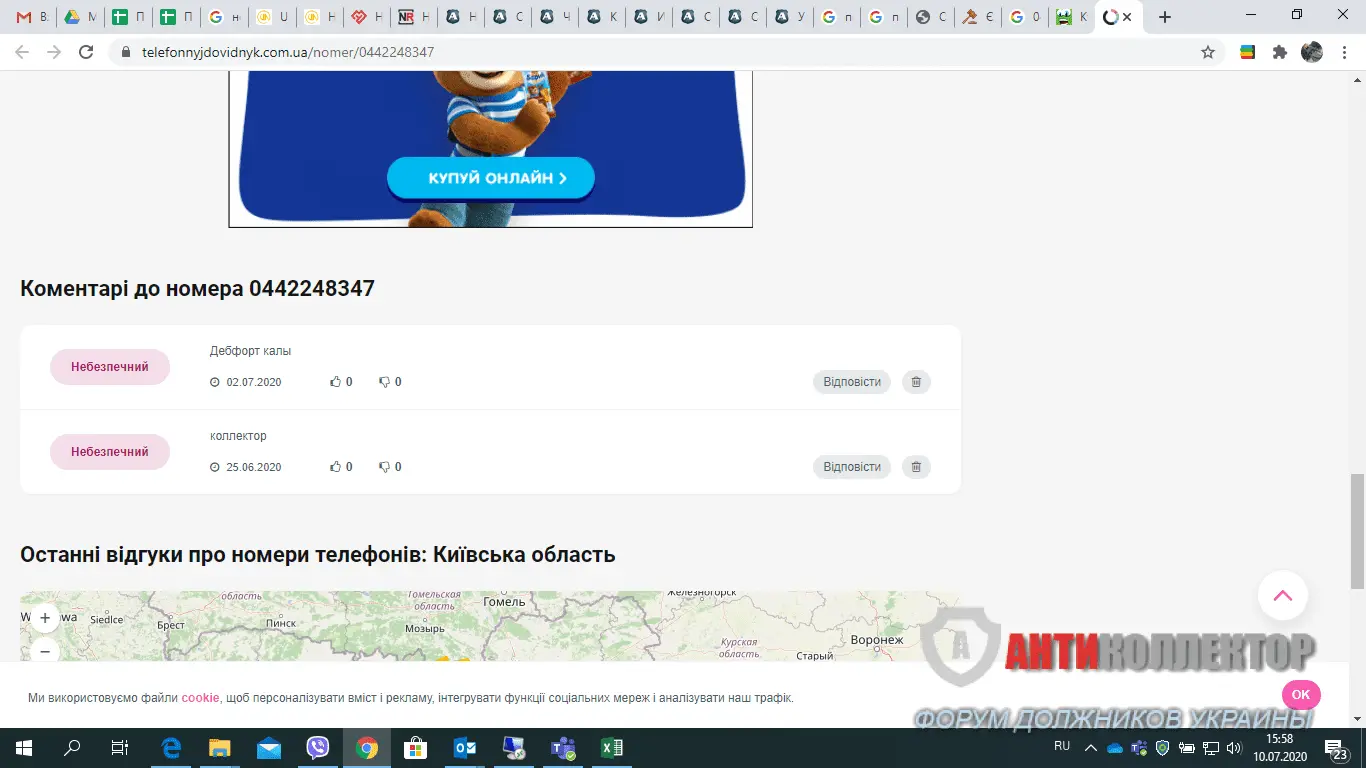The height and width of the screenshot is (768, 1366).
Task: Open Chrome's three-dot customize menu
Action: click(x=1343, y=51)
